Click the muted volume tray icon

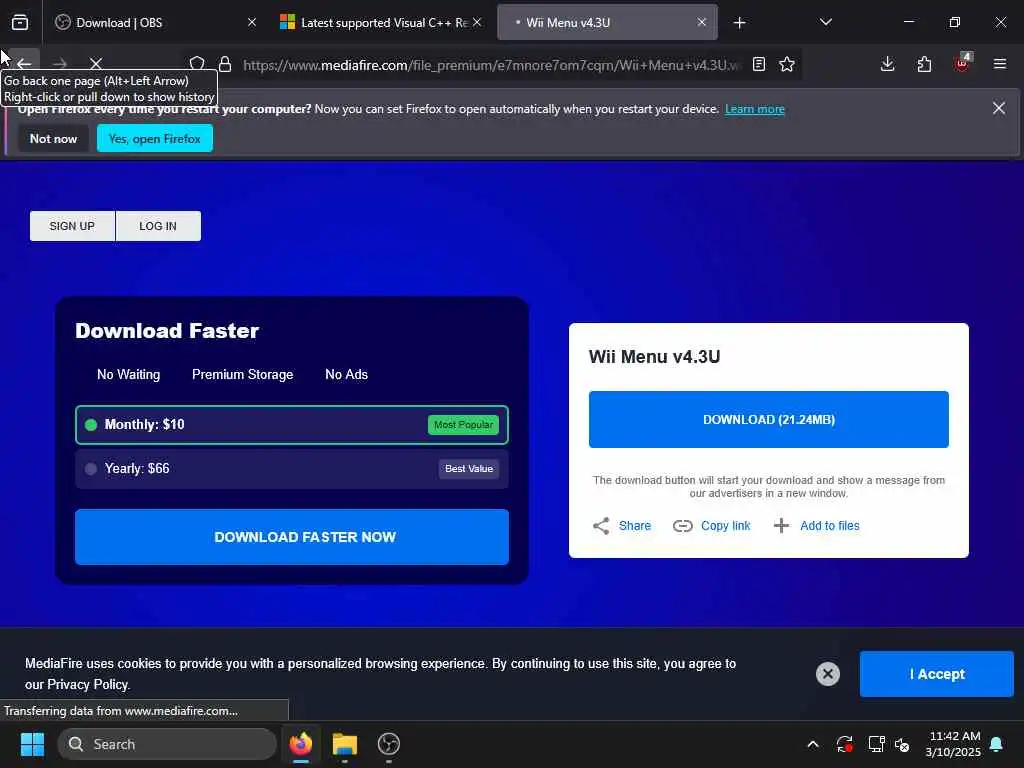pos(903,744)
